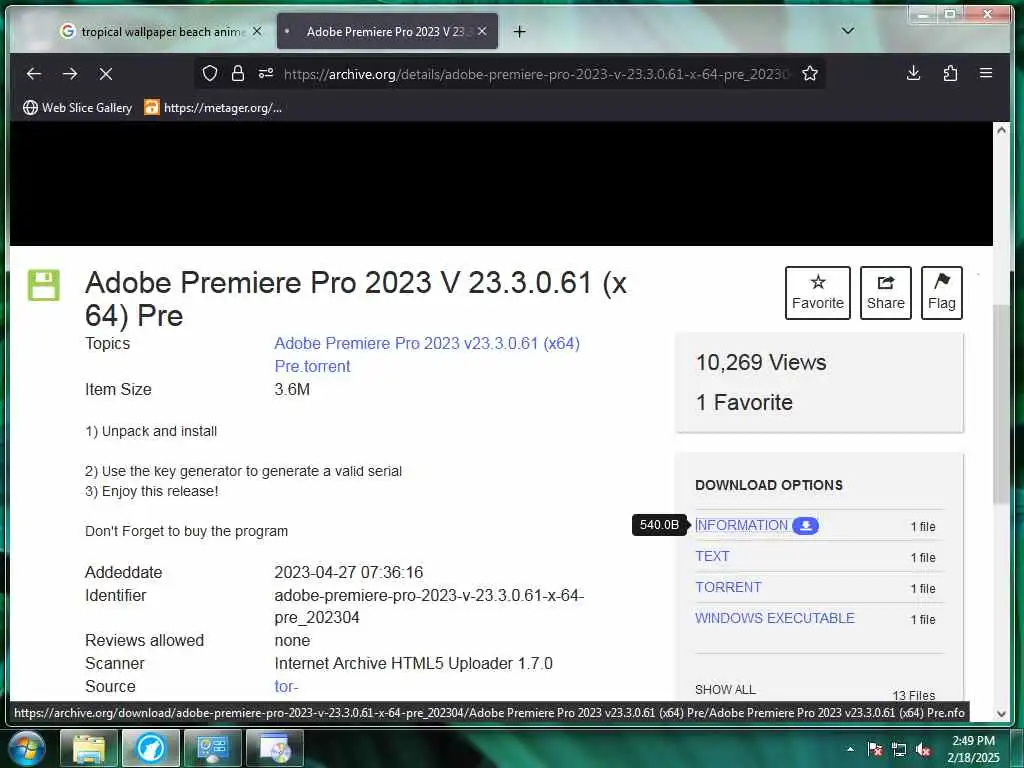Open the control panel taskbar icon
1024x768 pixels.
click(212, 748)
